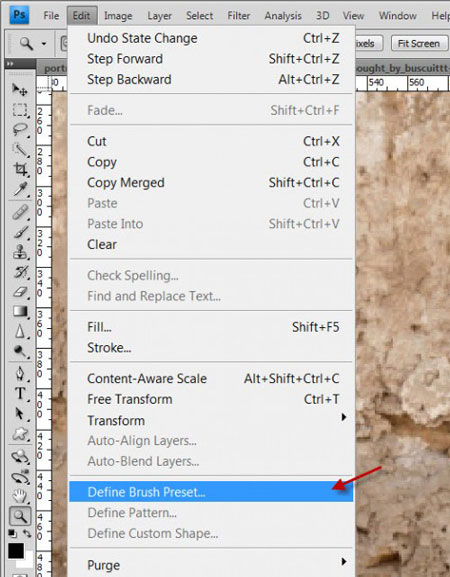Open the Purge submenu

click(211, 565)
